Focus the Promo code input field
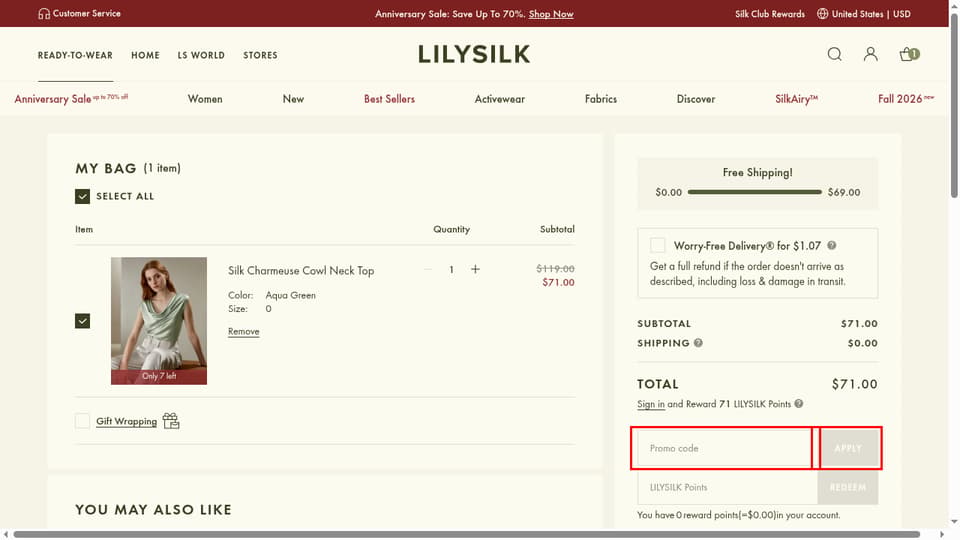 724,448
